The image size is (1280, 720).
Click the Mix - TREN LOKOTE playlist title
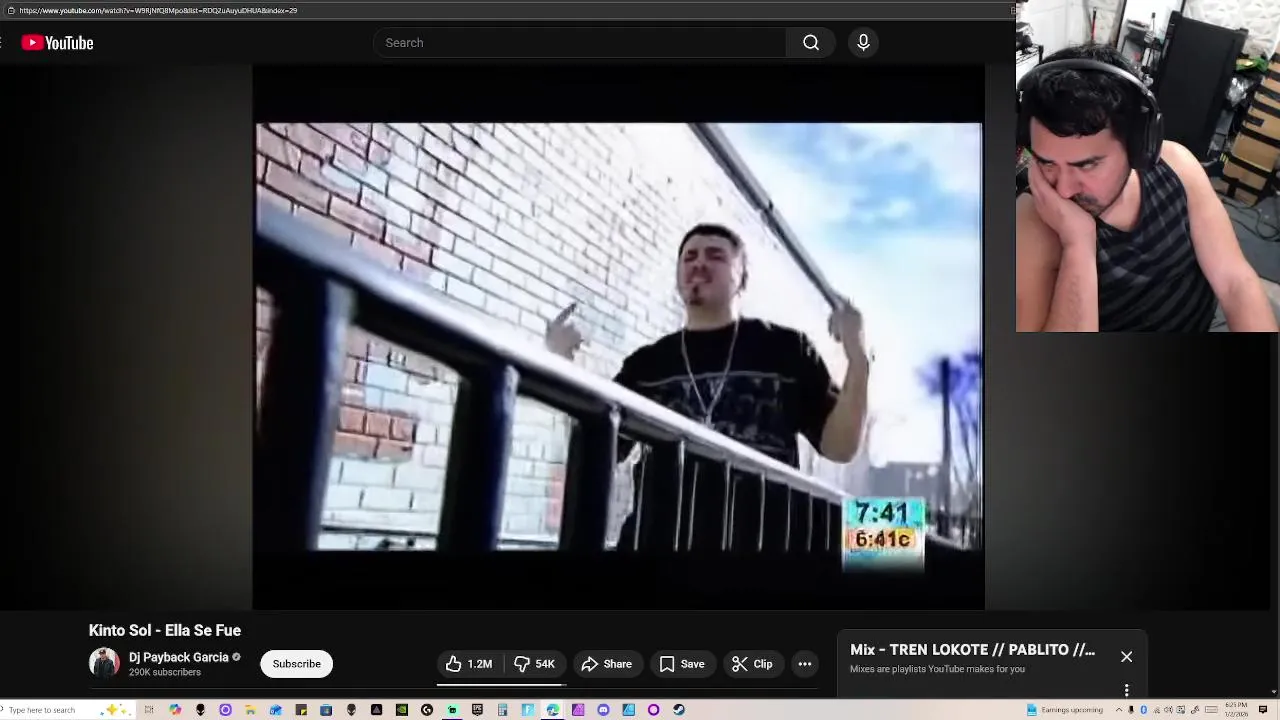coord(972,650)
